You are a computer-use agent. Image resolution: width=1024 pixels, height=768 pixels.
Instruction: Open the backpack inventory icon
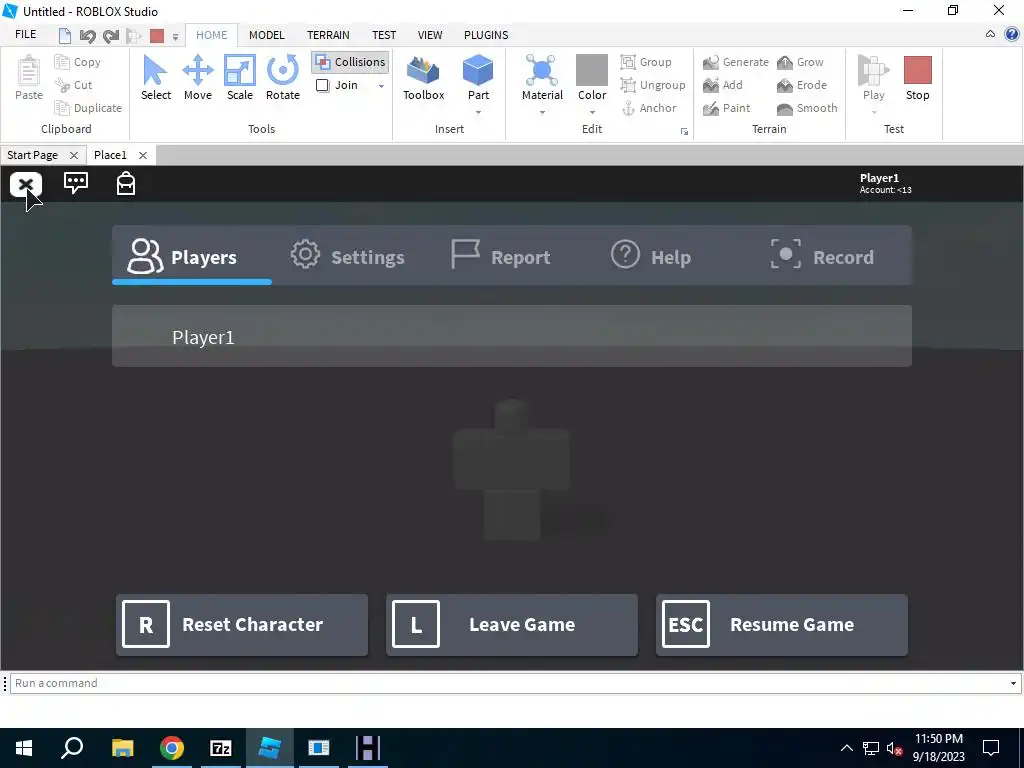click(125, 184)
